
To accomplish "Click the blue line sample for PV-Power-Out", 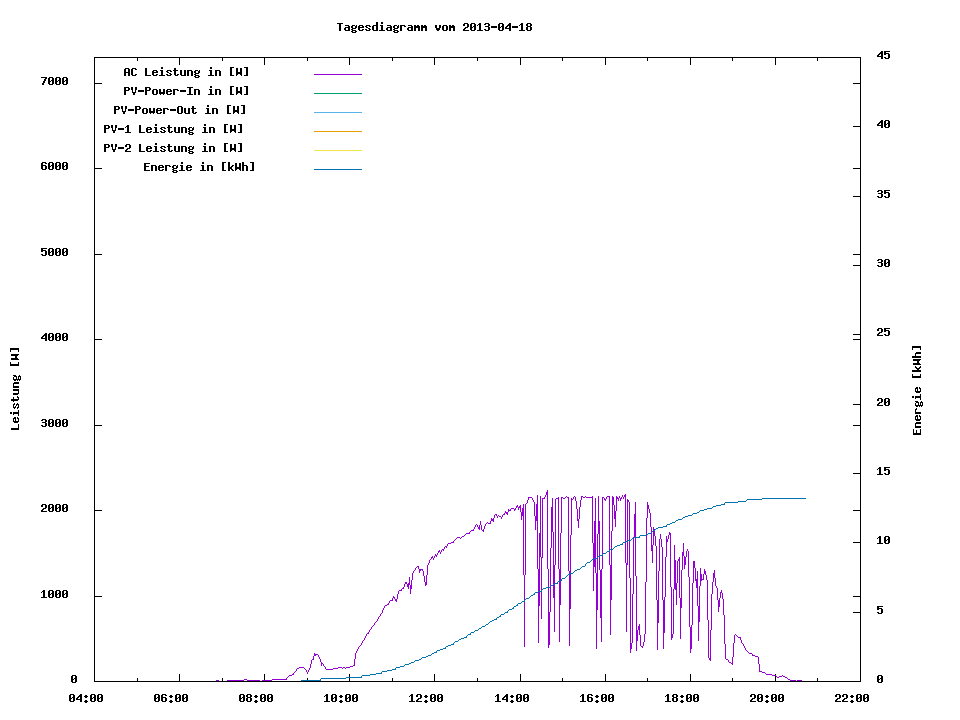I will (x=337, y=112).
